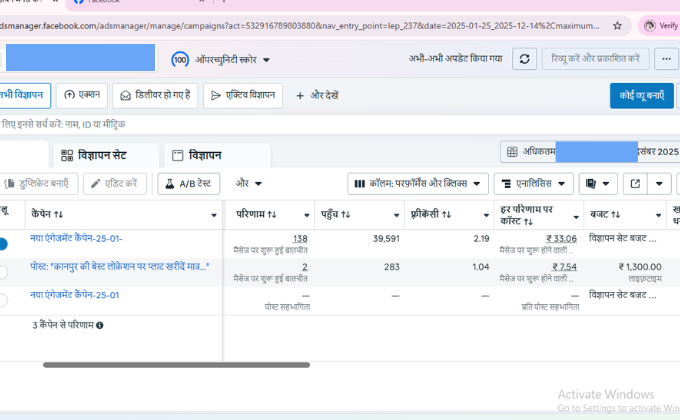
Task: Open the three-dots more options menu
Action: (x=667, y=59)
